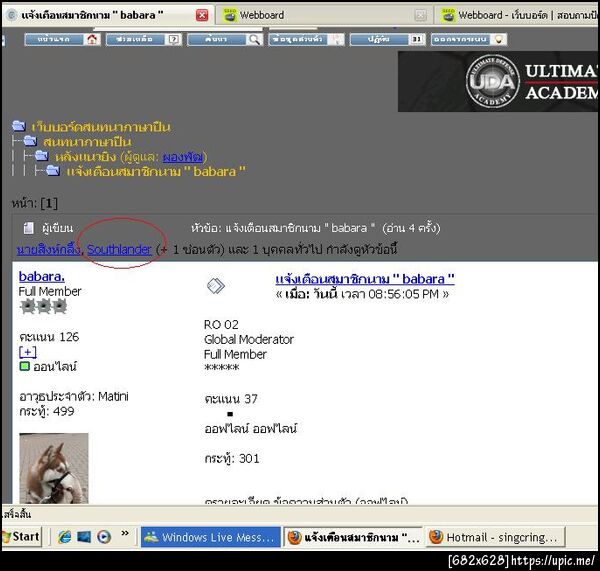Open the "babara" topic in breadcrumb tree
The width and height of the screenshot is (600, 571).
[156, 171]
